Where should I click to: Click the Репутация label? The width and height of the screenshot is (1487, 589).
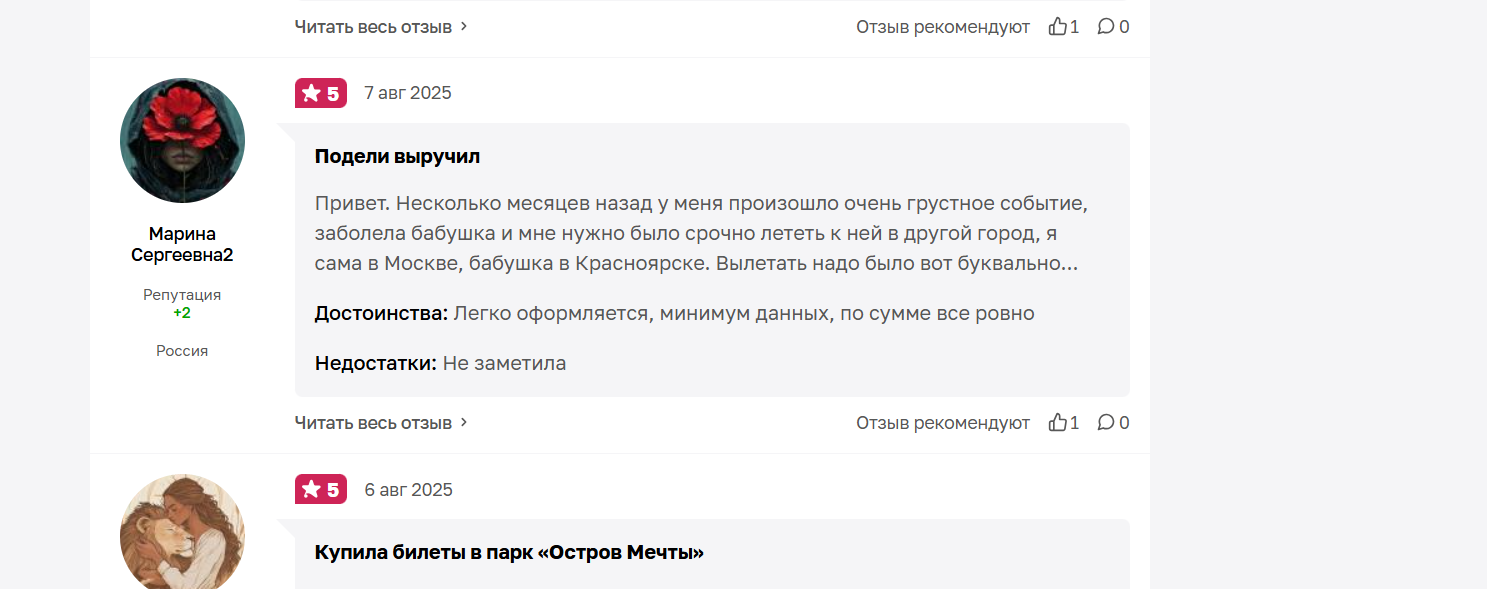pyautogui.click(x=182, y=295)
